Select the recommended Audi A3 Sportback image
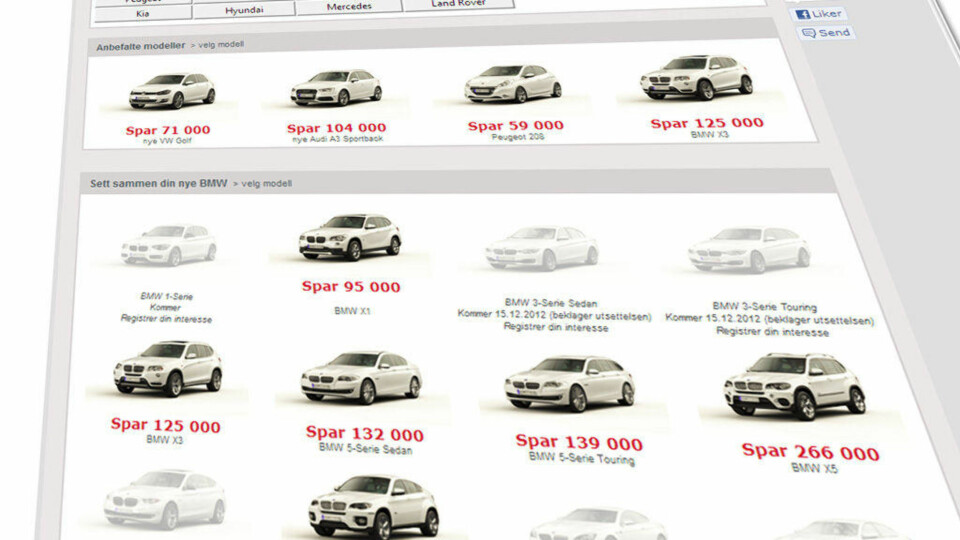The height and width of the screenshot is (540, 960). click(x=336, y=88)
